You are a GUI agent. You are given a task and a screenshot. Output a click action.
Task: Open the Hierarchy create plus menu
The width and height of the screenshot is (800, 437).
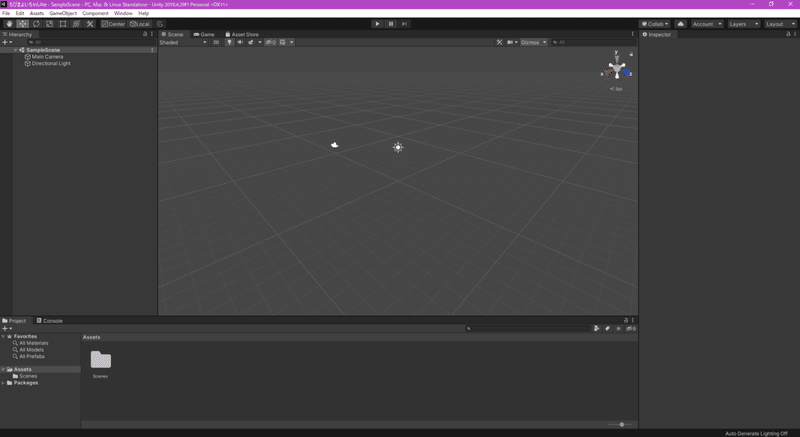pyautogui.click(x=7, y=42)
